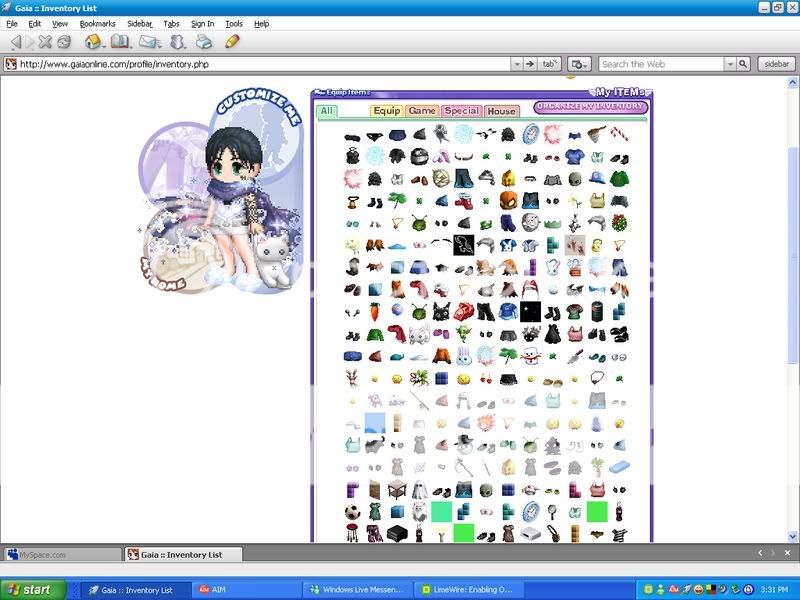
Task: Click the Home toolbar icon
Action: (91, 41)
